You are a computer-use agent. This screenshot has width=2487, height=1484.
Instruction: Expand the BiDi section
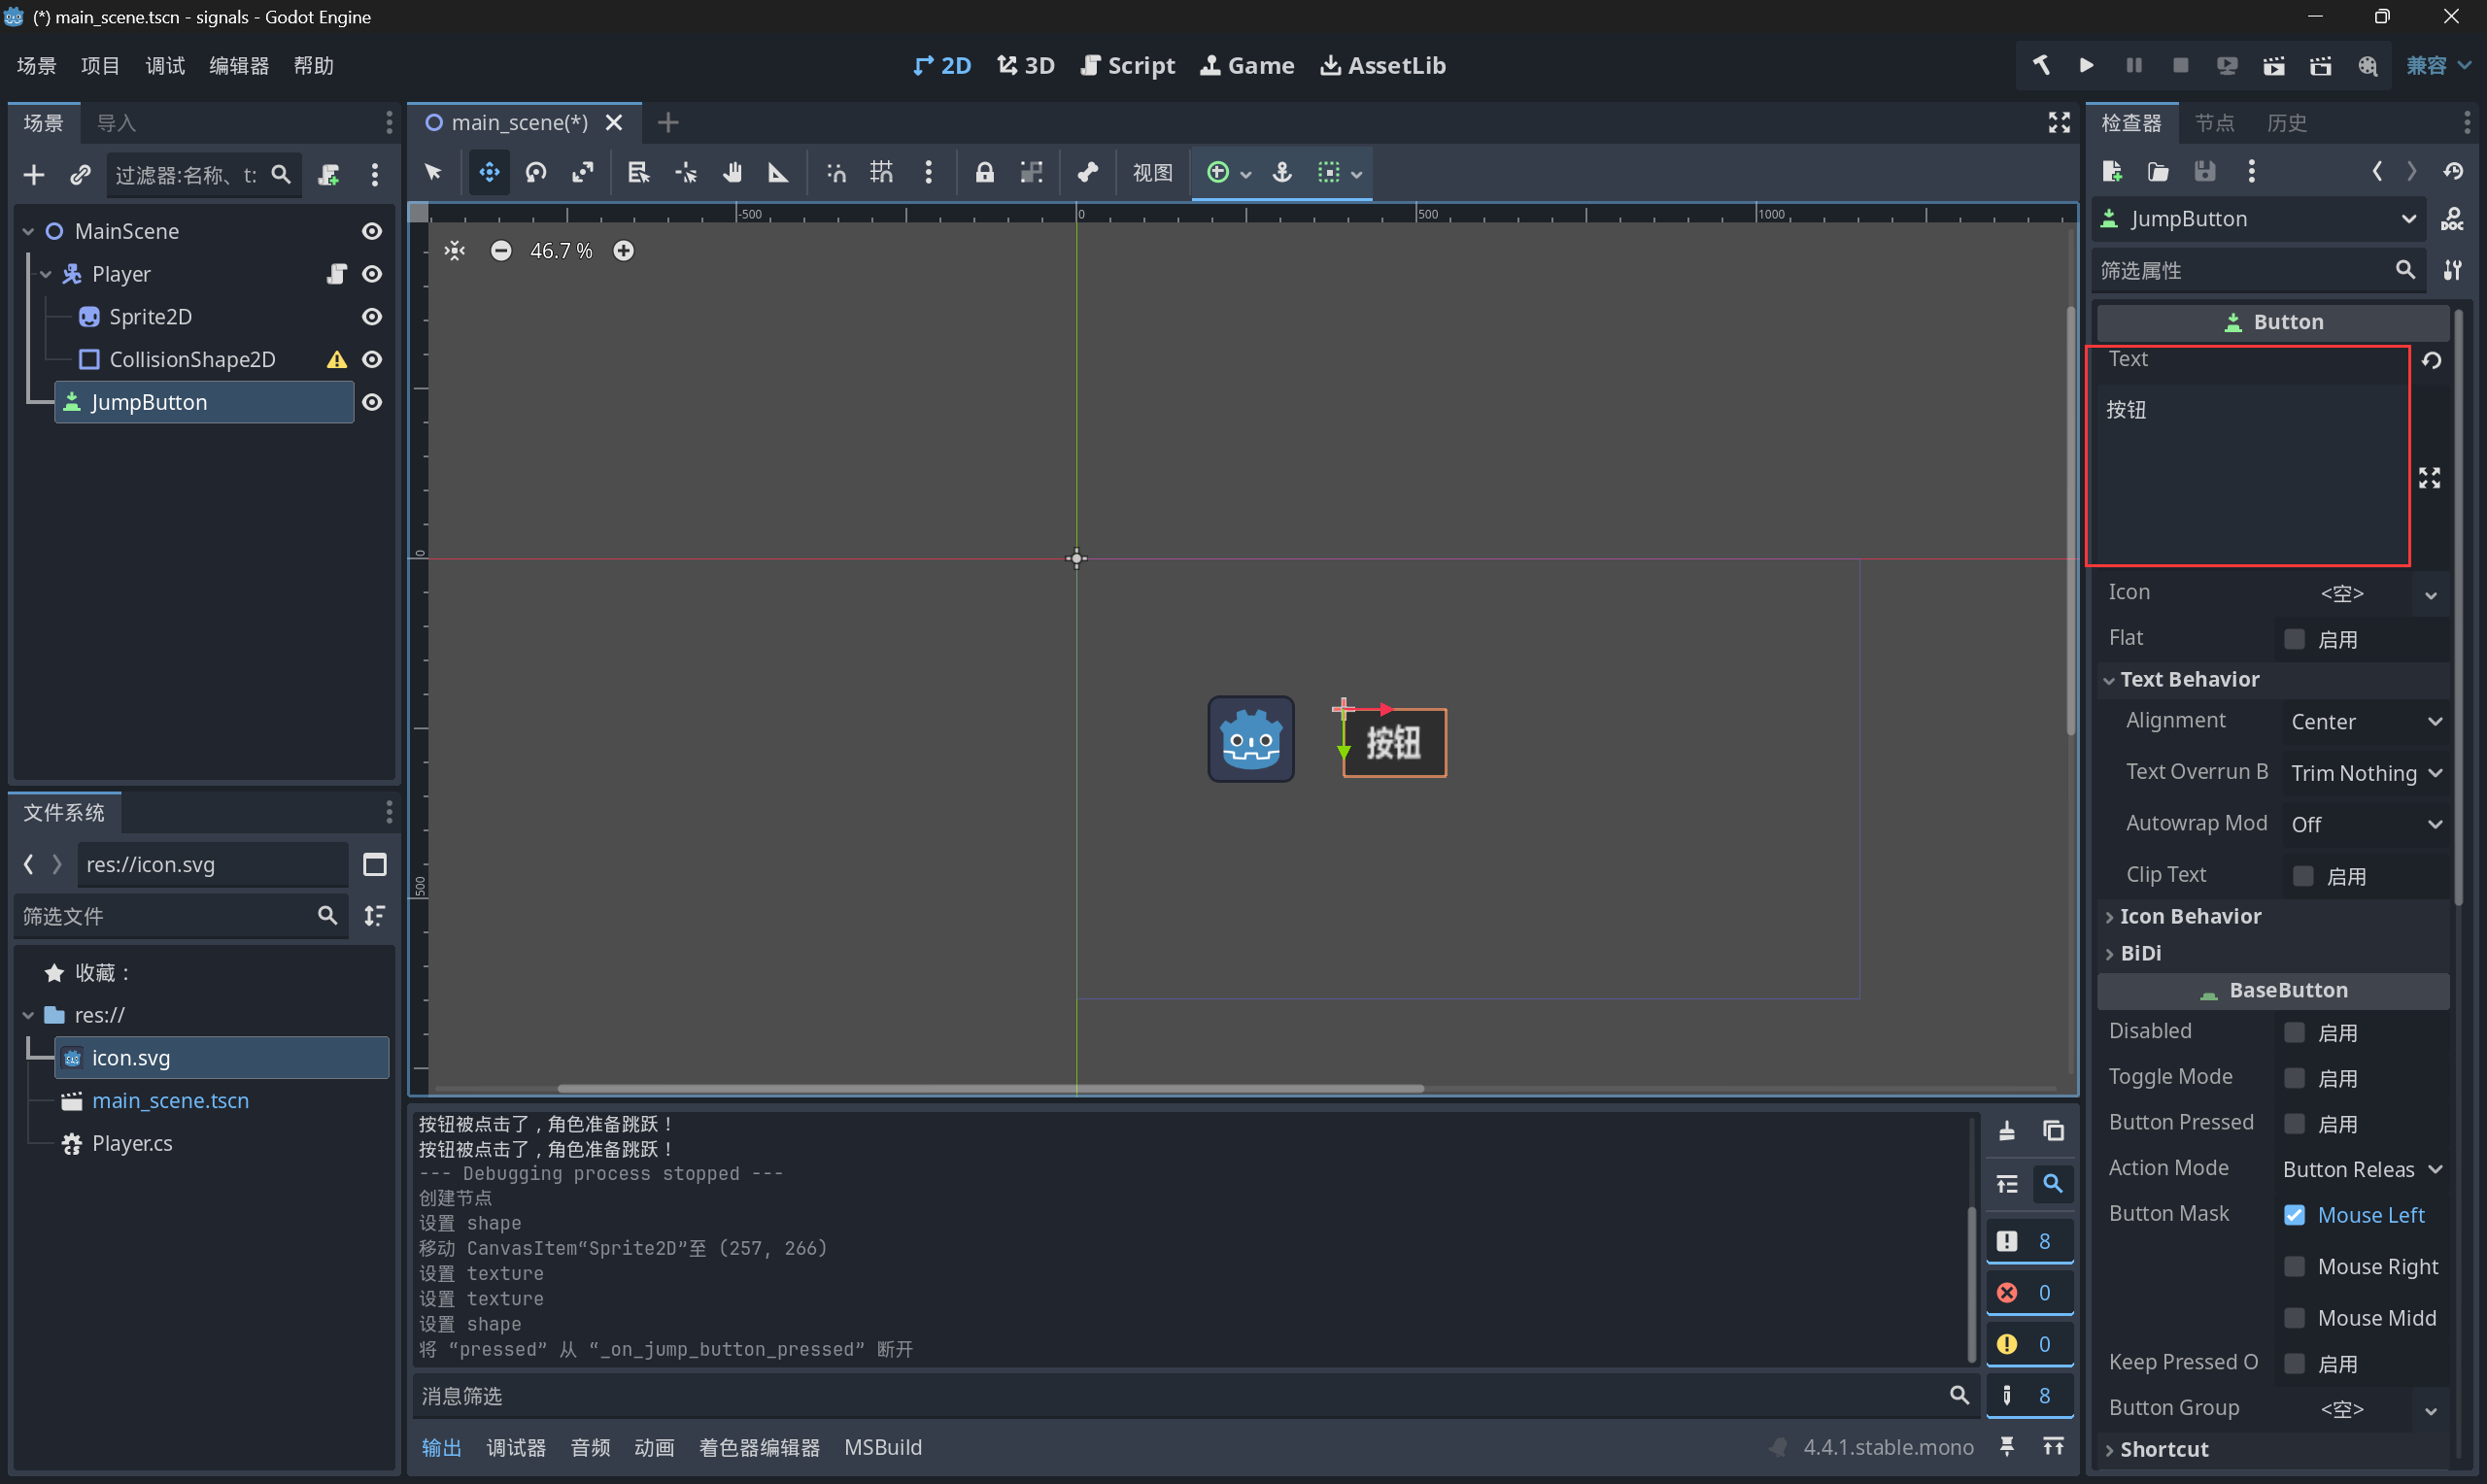[x=2273, y=954]
